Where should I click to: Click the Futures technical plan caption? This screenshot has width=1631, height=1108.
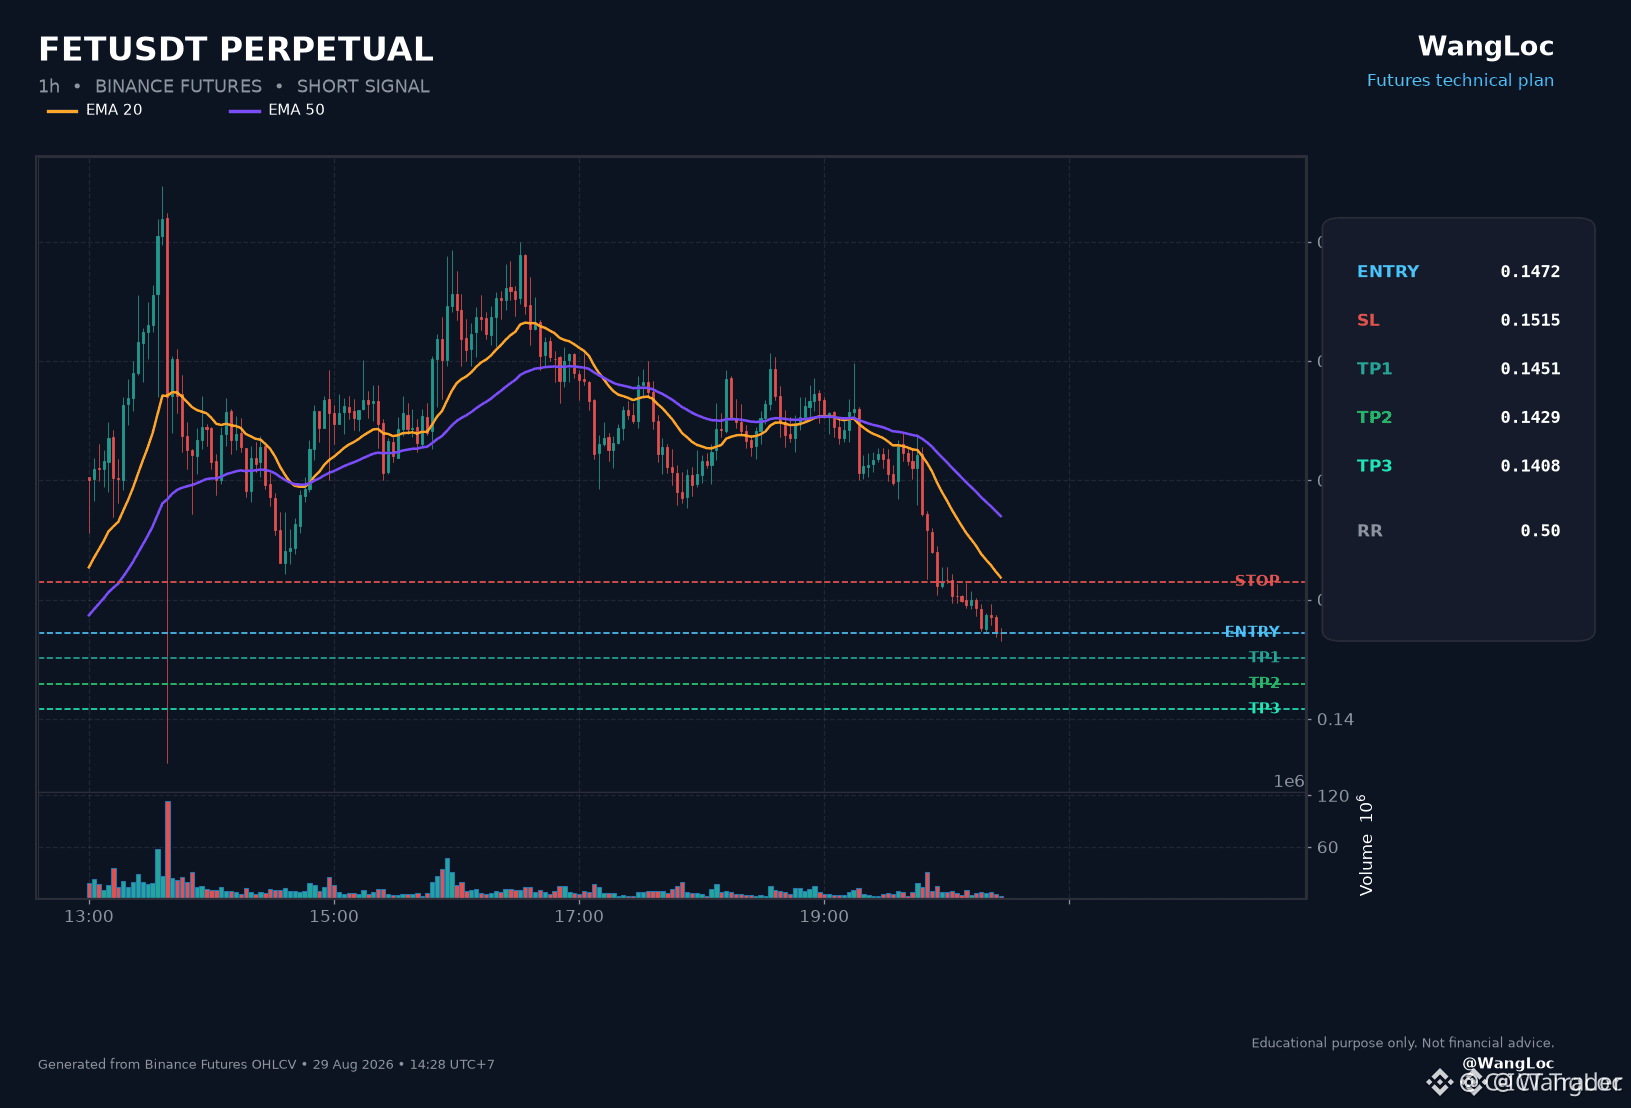pyautogui.click(x=1460, y=81)
